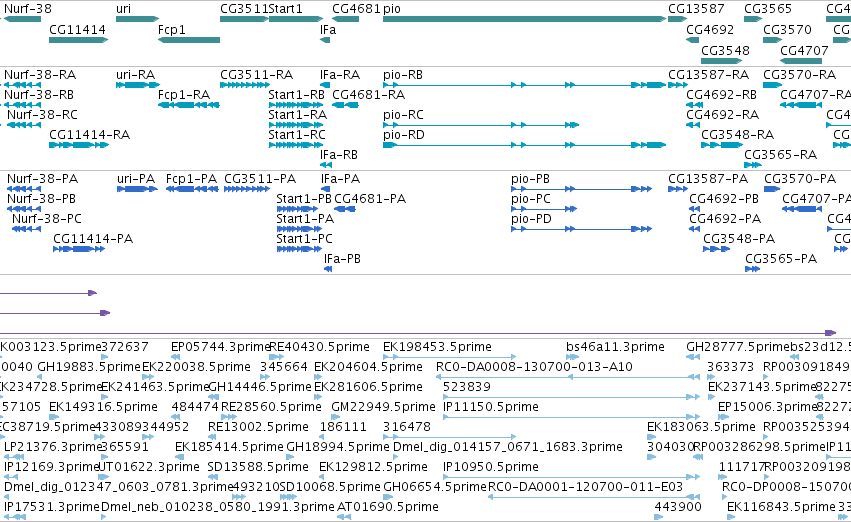Image resolution: width=851 pixels, height=522 pixels.
Task: Select the pio-RD transcript label
Action: (404, 135)
